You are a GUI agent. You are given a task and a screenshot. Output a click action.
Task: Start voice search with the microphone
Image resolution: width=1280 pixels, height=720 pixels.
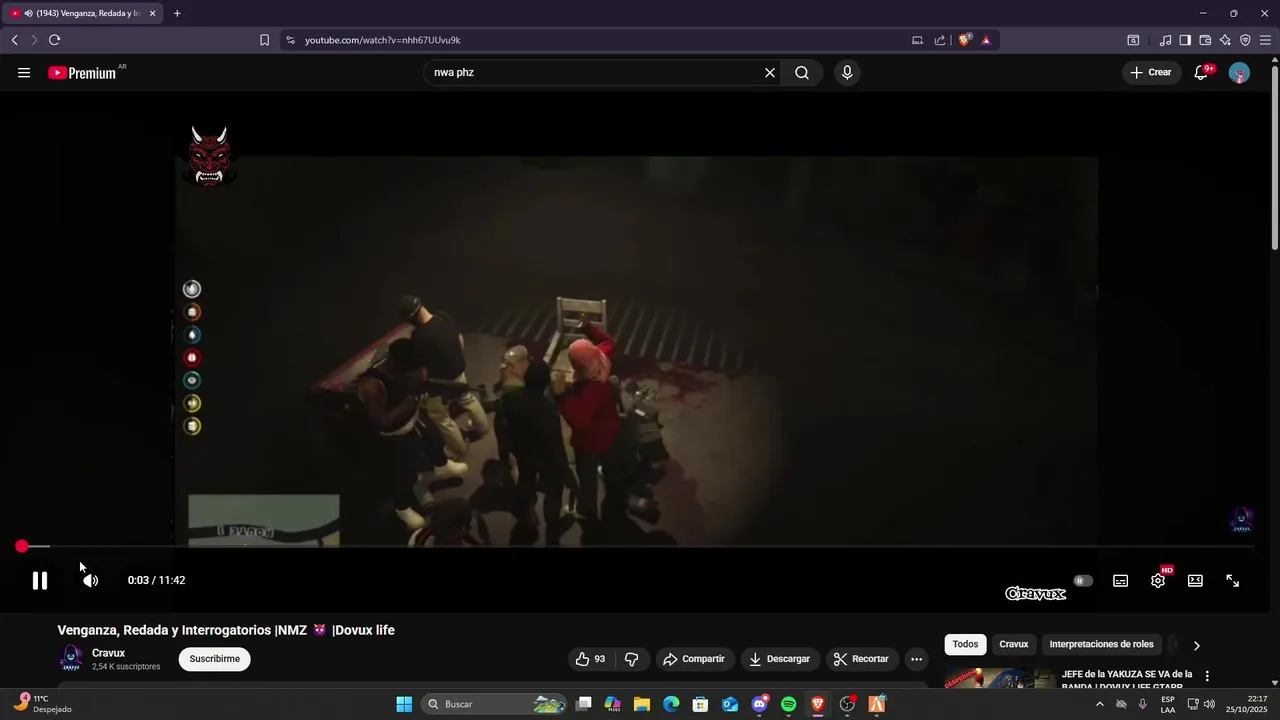point(847,73)
